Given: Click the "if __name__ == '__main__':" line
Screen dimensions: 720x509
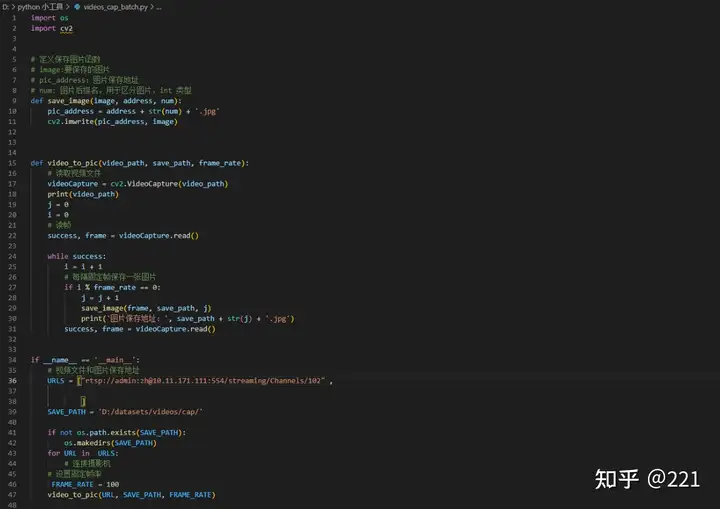Looking at the screenshot, I should (x=85, y=360).
